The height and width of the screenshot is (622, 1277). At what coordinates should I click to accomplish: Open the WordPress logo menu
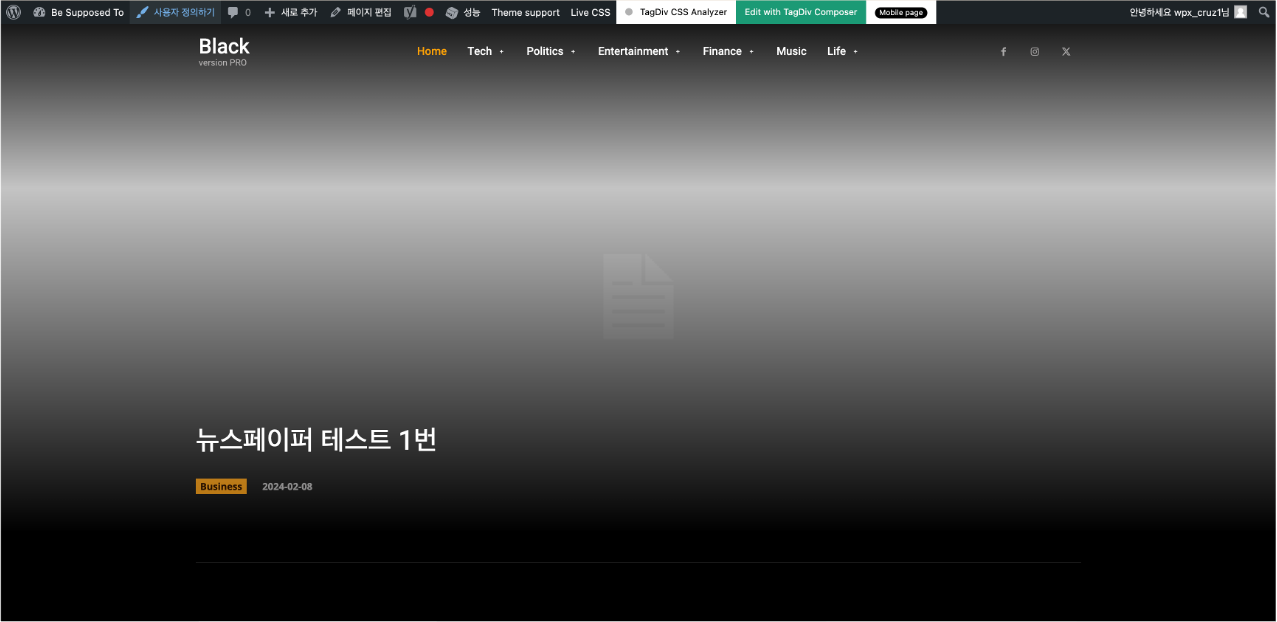[13, 12]
